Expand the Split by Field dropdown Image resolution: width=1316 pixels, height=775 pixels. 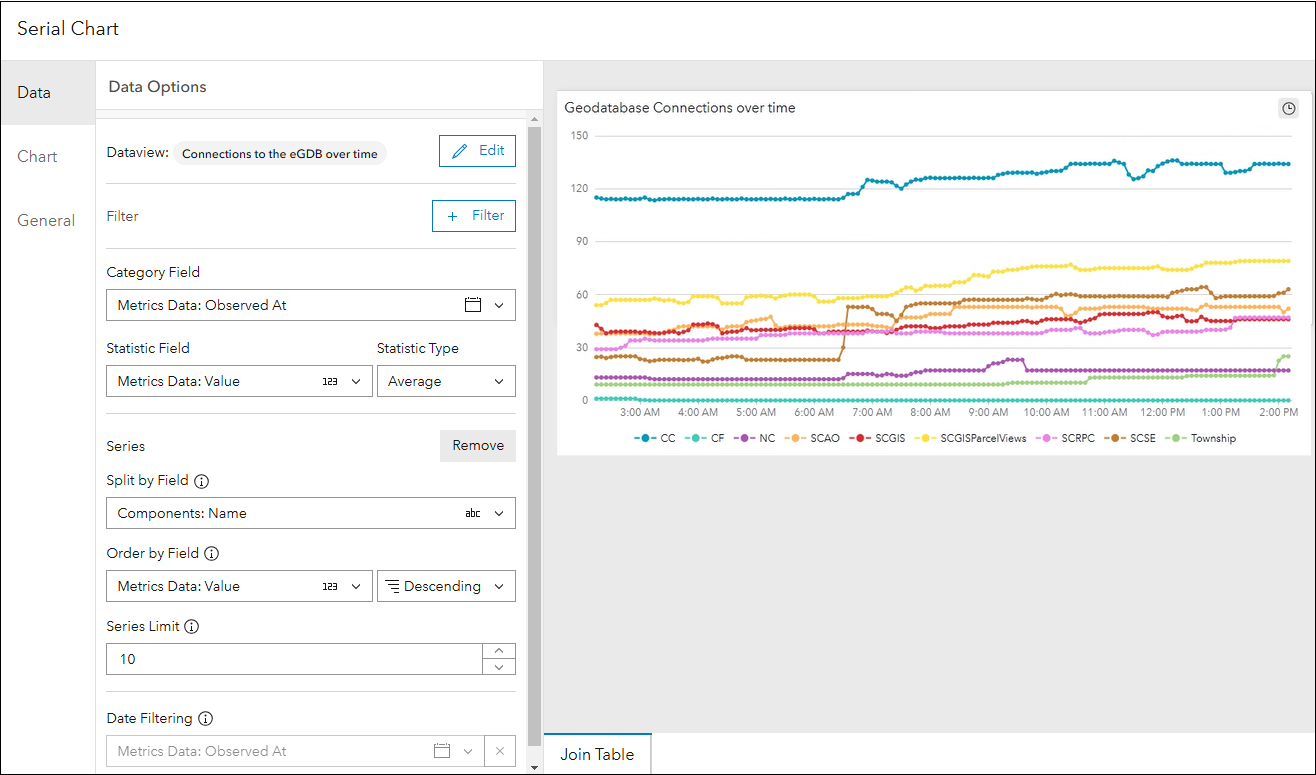coord(499,513)
